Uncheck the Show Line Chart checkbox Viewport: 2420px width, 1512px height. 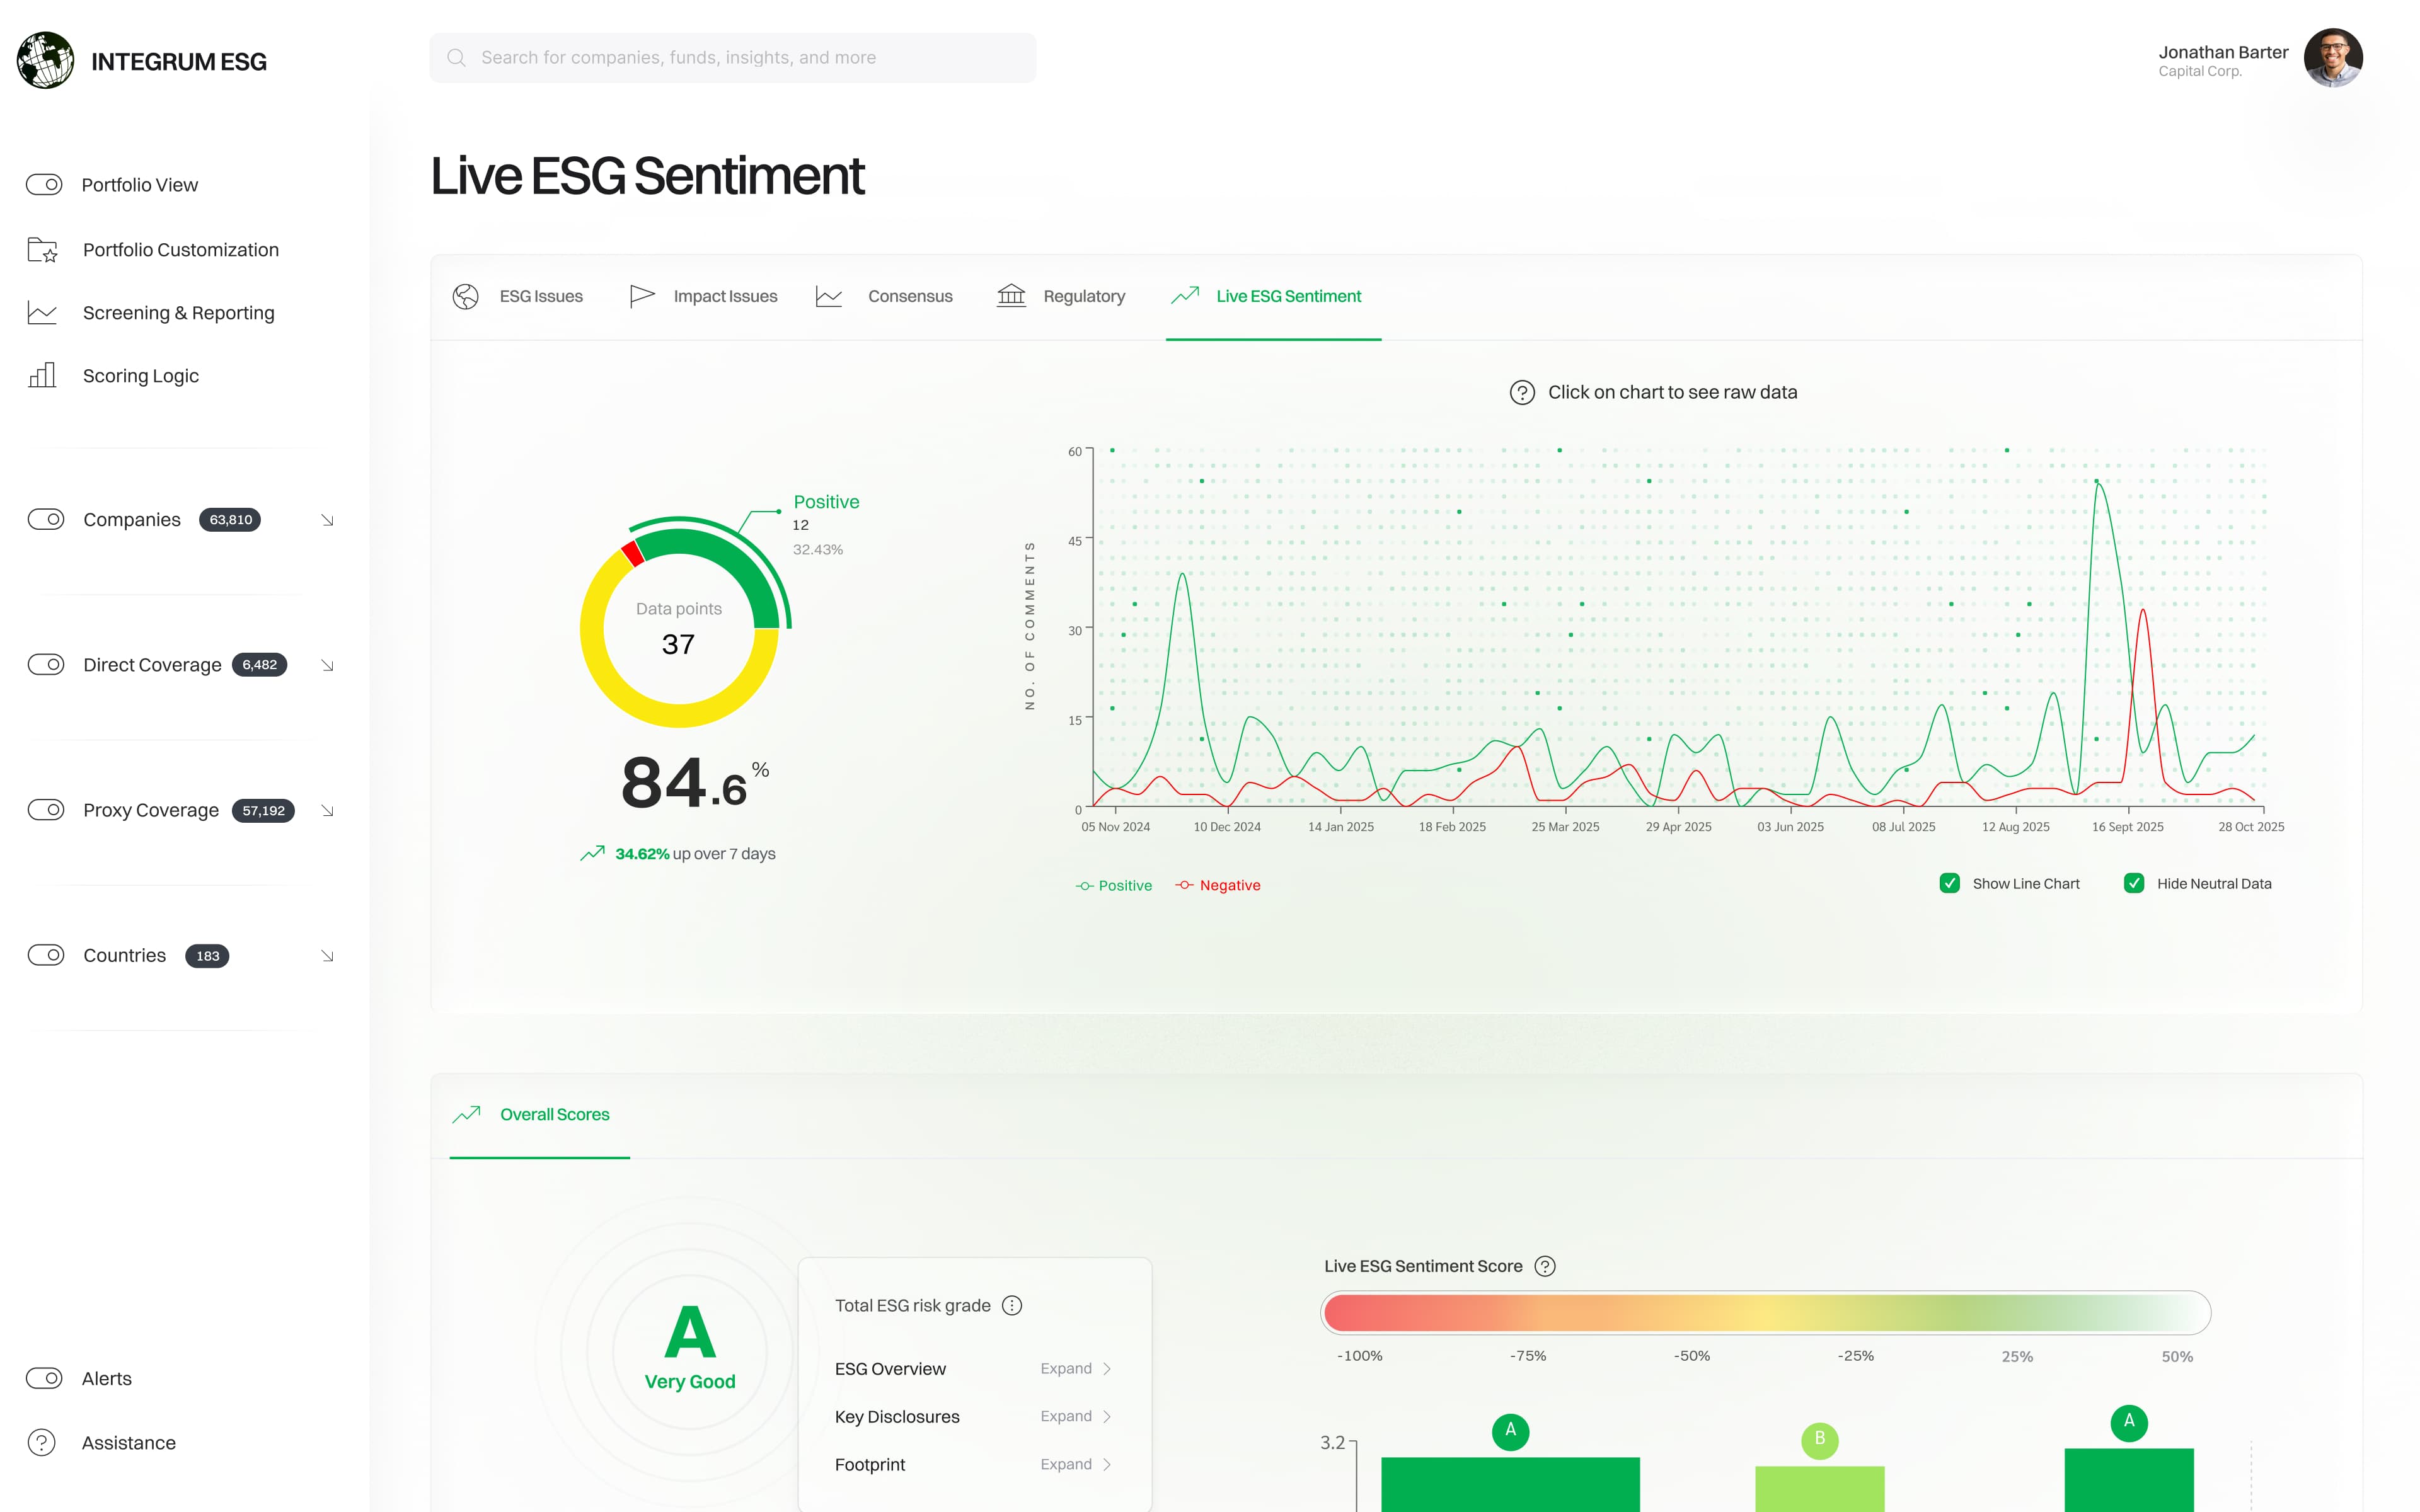tap(1949, 883)
